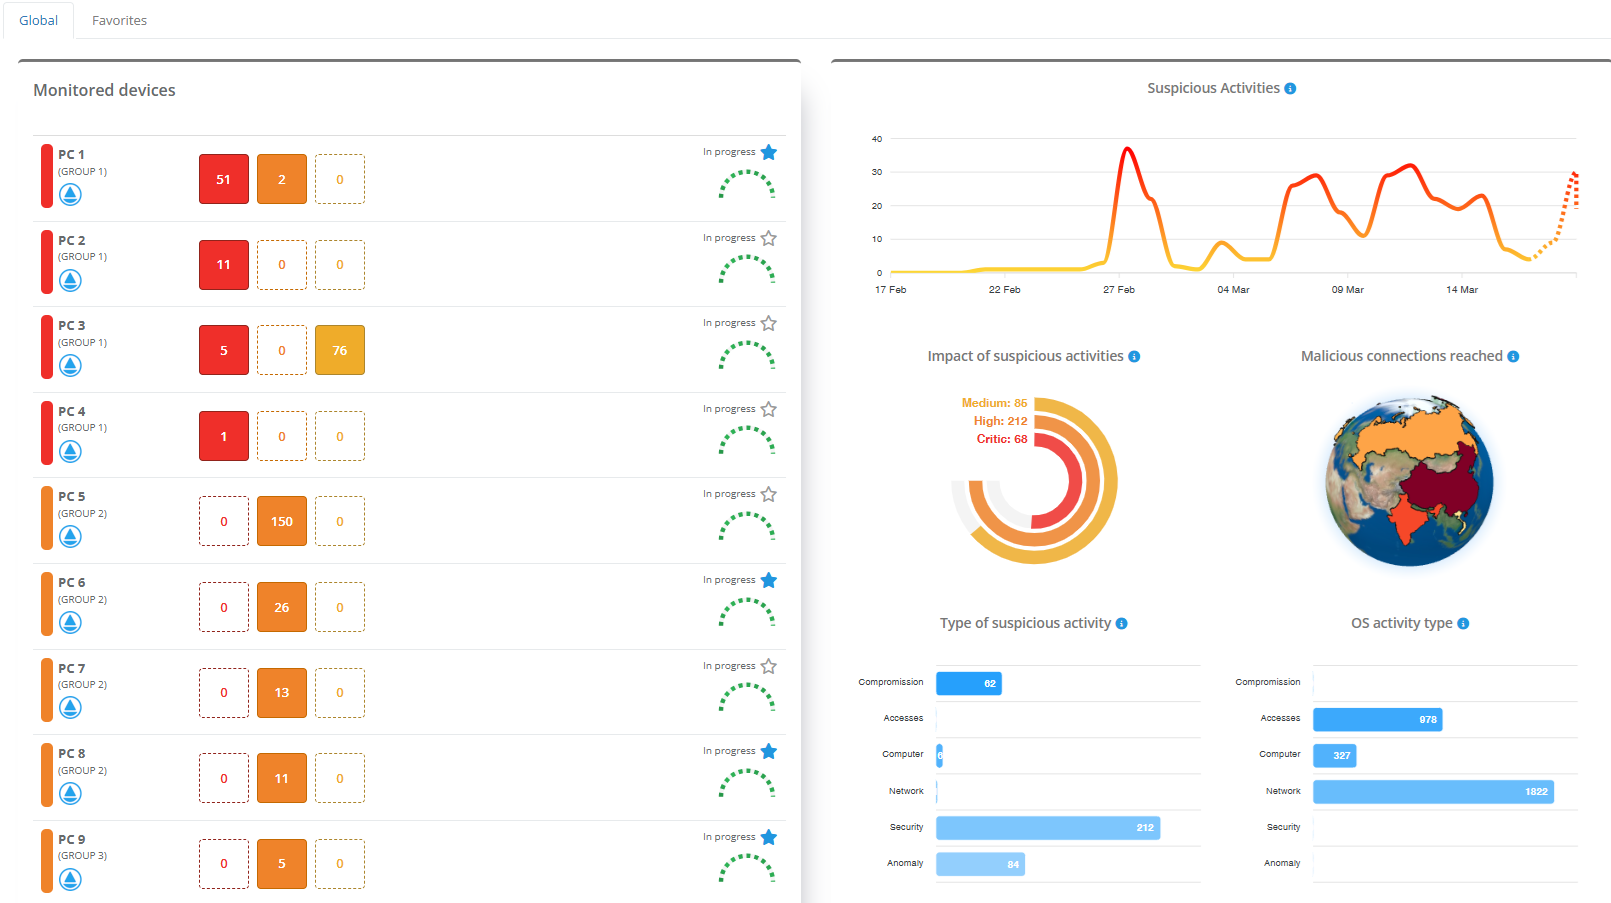Unfavorite PC 1 using its blue star
1611x903 pixels.
768,153
